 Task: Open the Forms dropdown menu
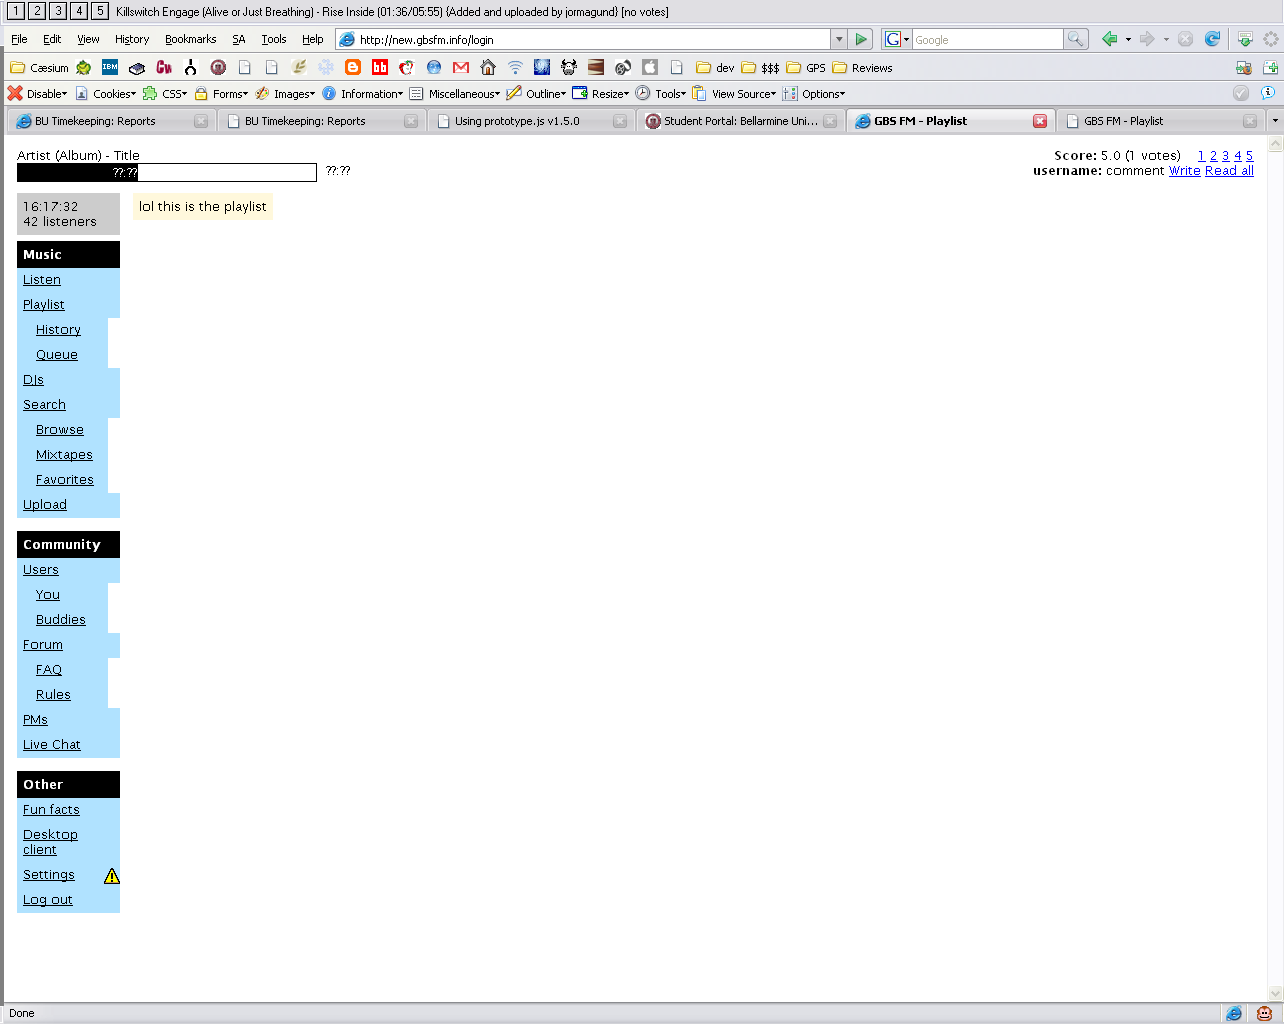[221, 93]
